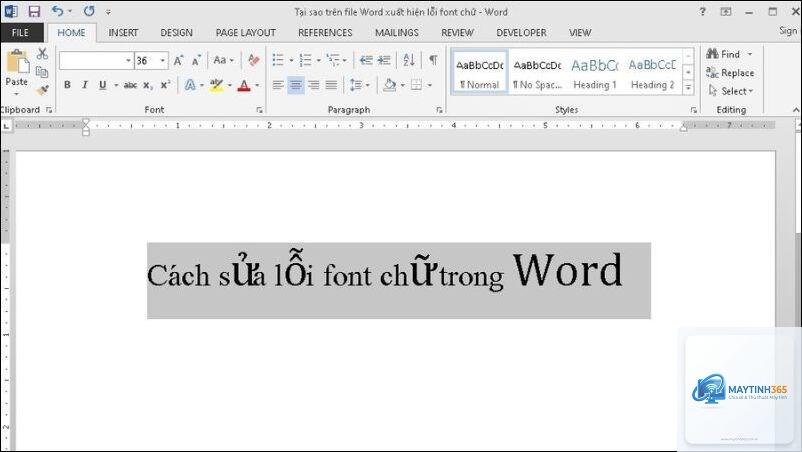The width and height of the screenshot is (802, 452).
Task: Apply yellow text highlight color
Action: click(x=216, y=85)
